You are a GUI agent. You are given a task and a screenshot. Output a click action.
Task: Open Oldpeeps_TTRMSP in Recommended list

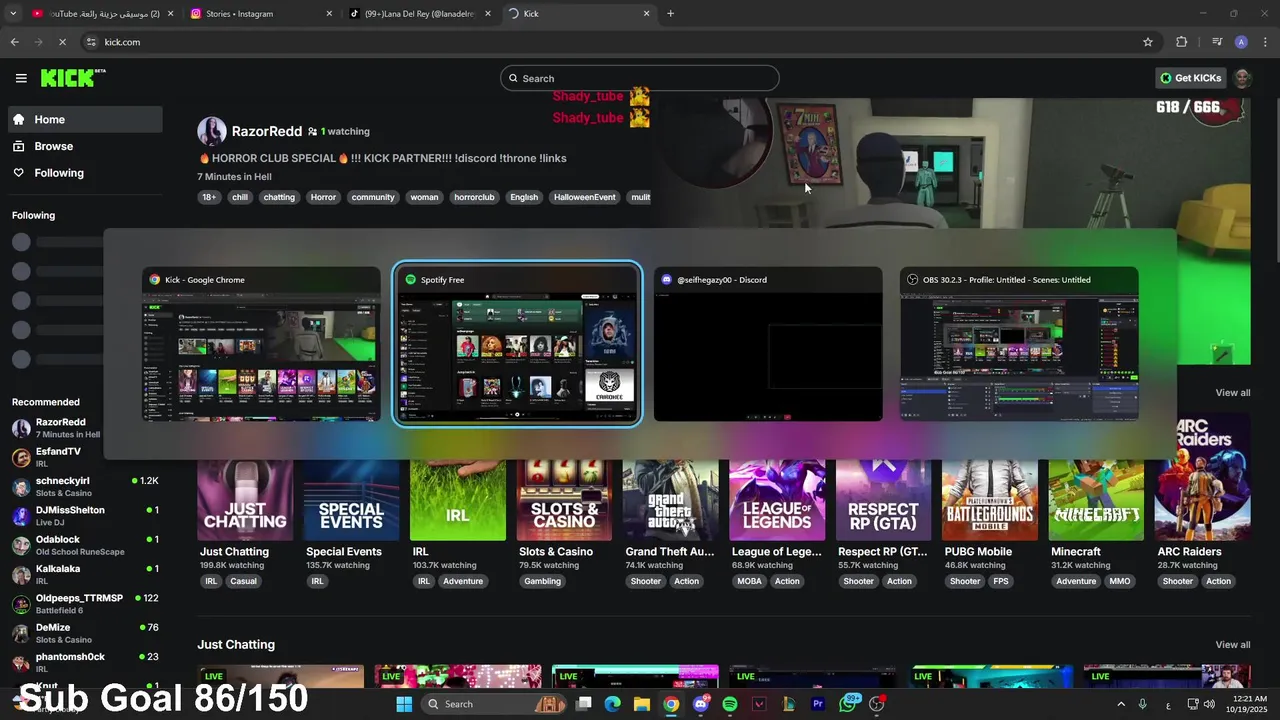point(84,603)
